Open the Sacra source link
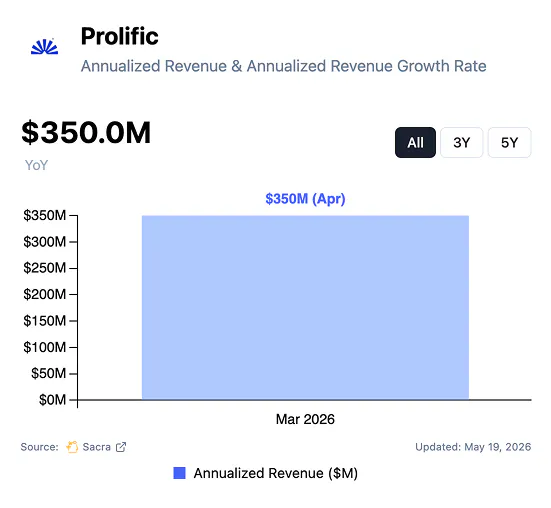The width and height of the screenshot is (551, 508). [x=96, y=447]
